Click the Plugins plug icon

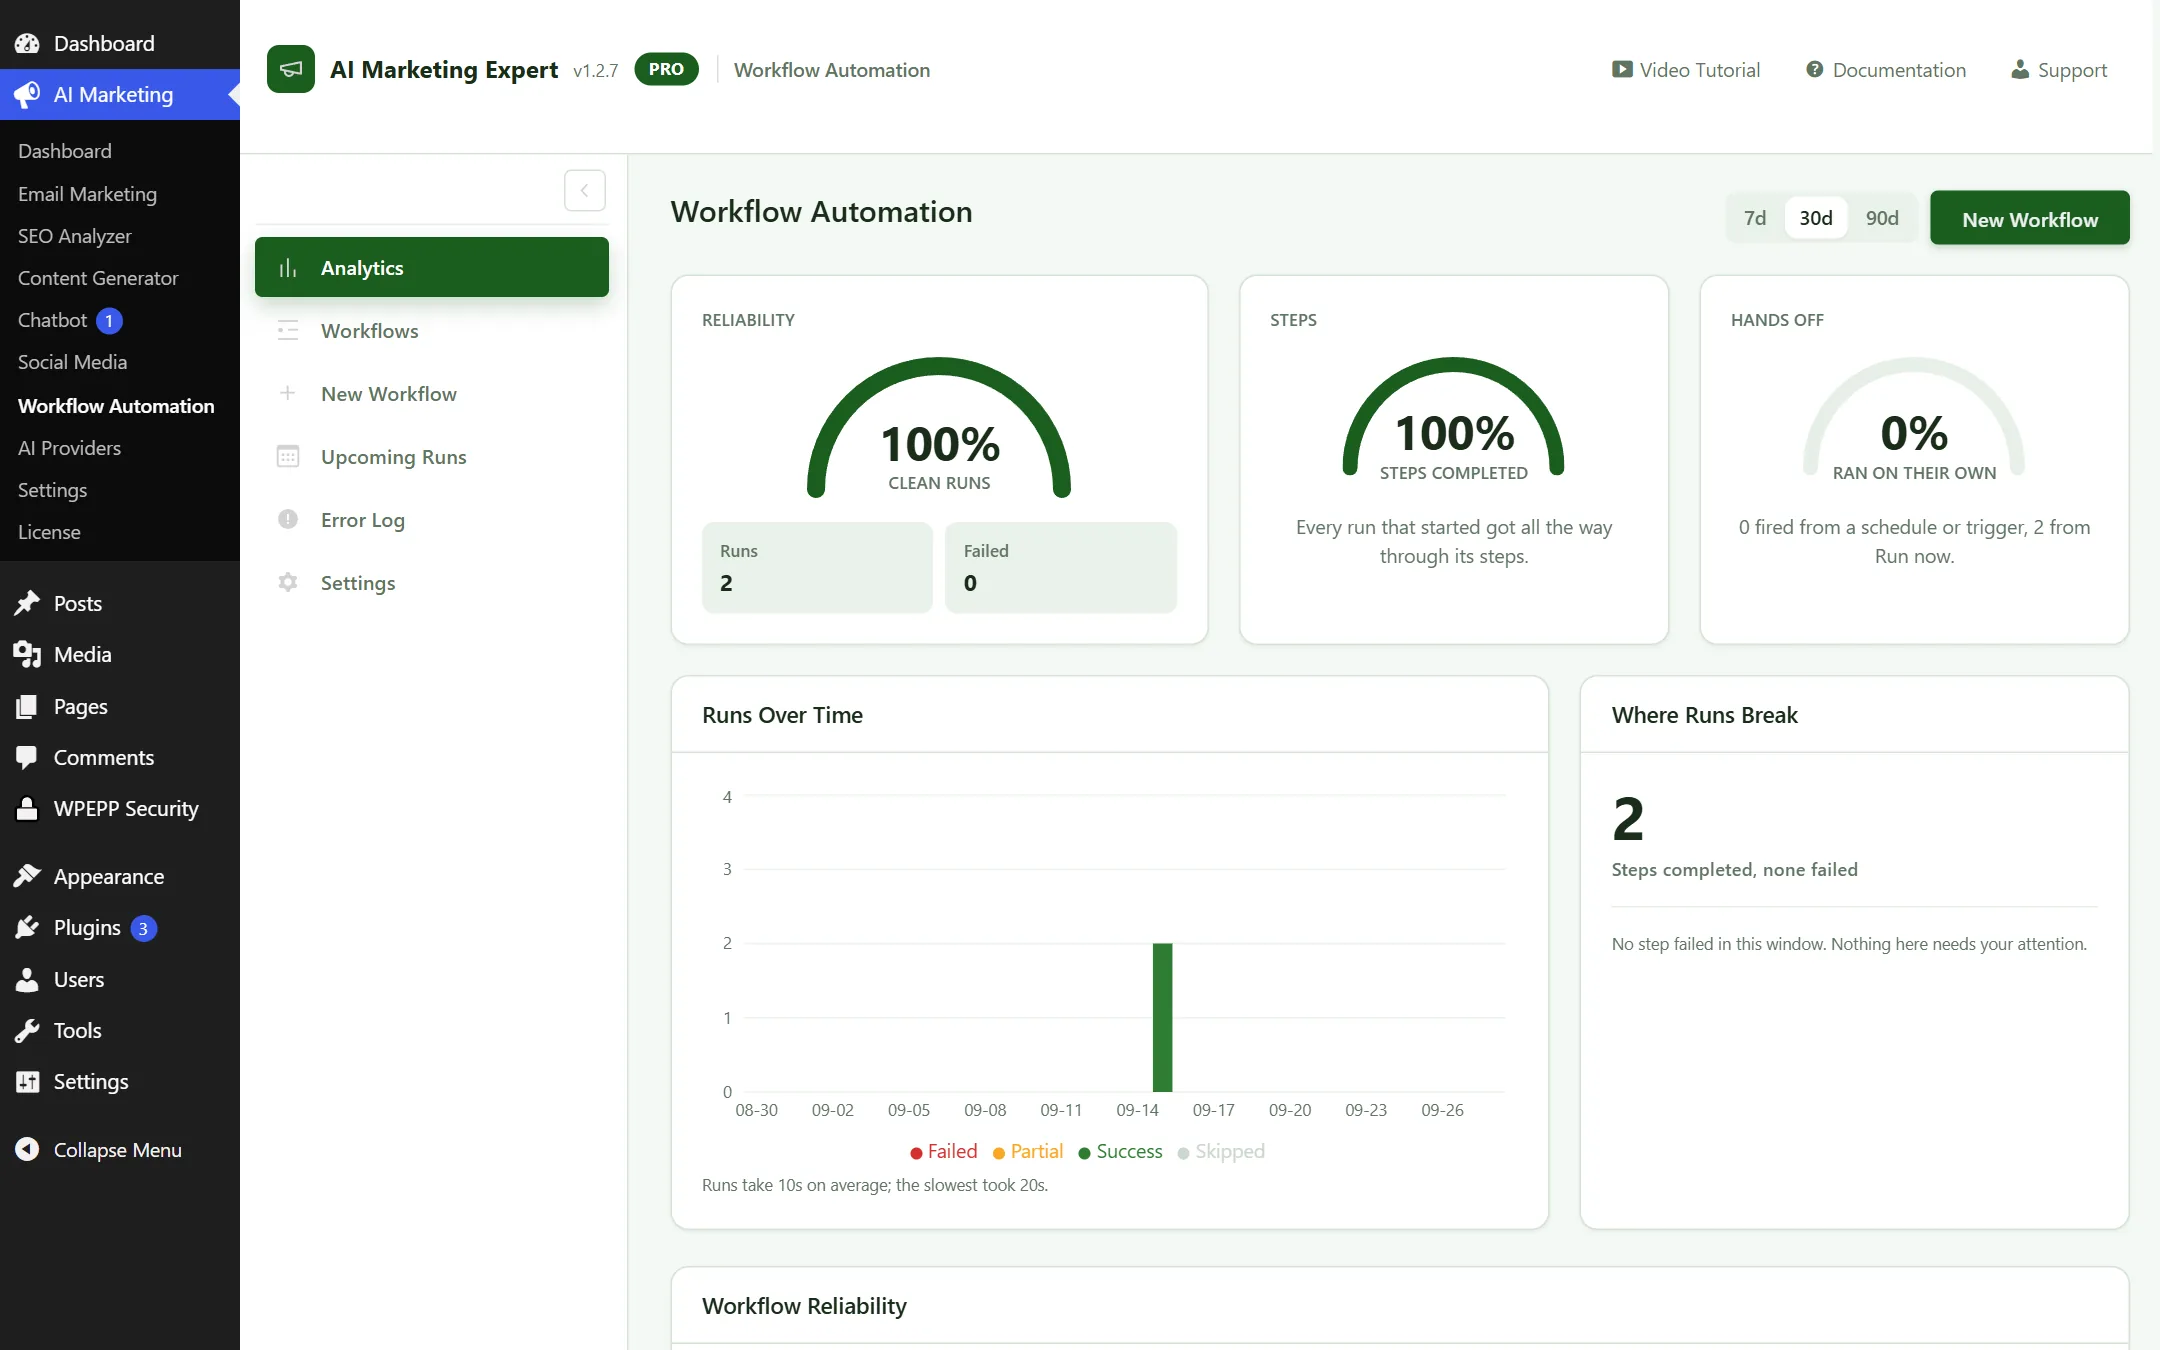click(27, 927)
